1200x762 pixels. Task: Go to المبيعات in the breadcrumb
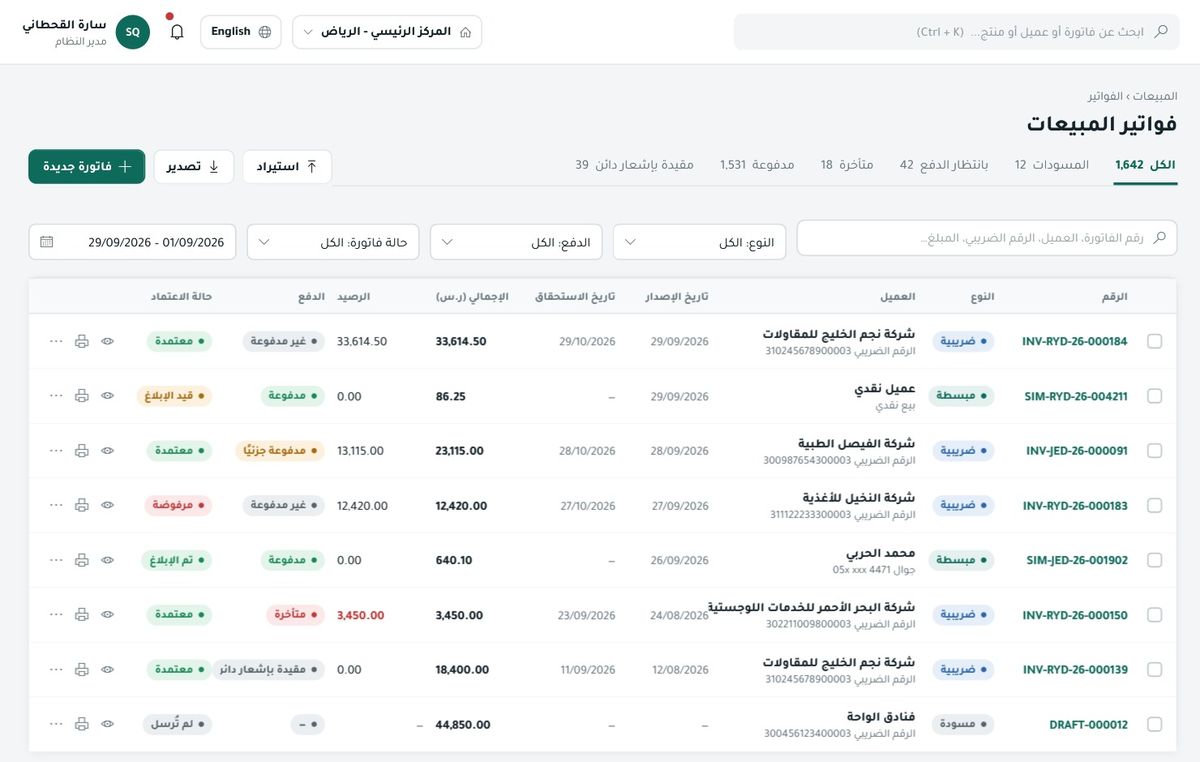click(1156, 96)
